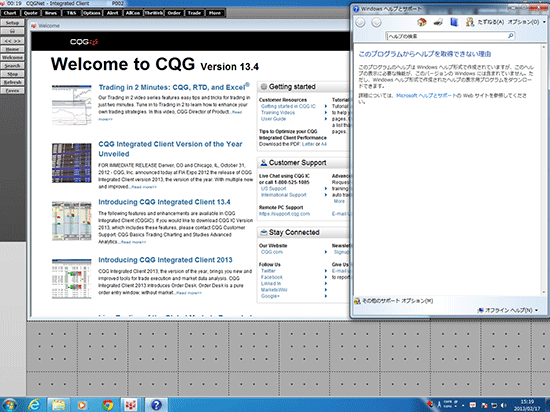Screen dimensions: 550x412
Task: Click the Getting started section icon
Action: [263, 87]
